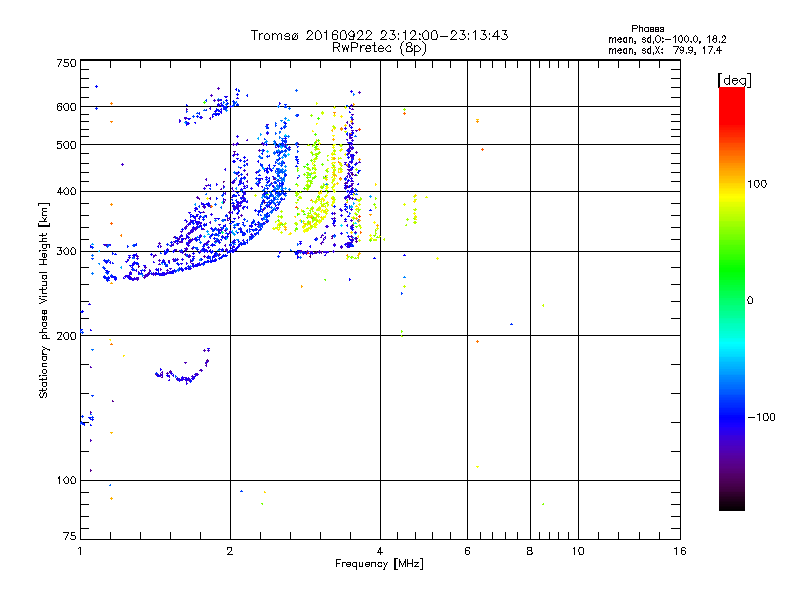Click the black bottom of the colorbar
800x600 pixels.
coord(731,505)
